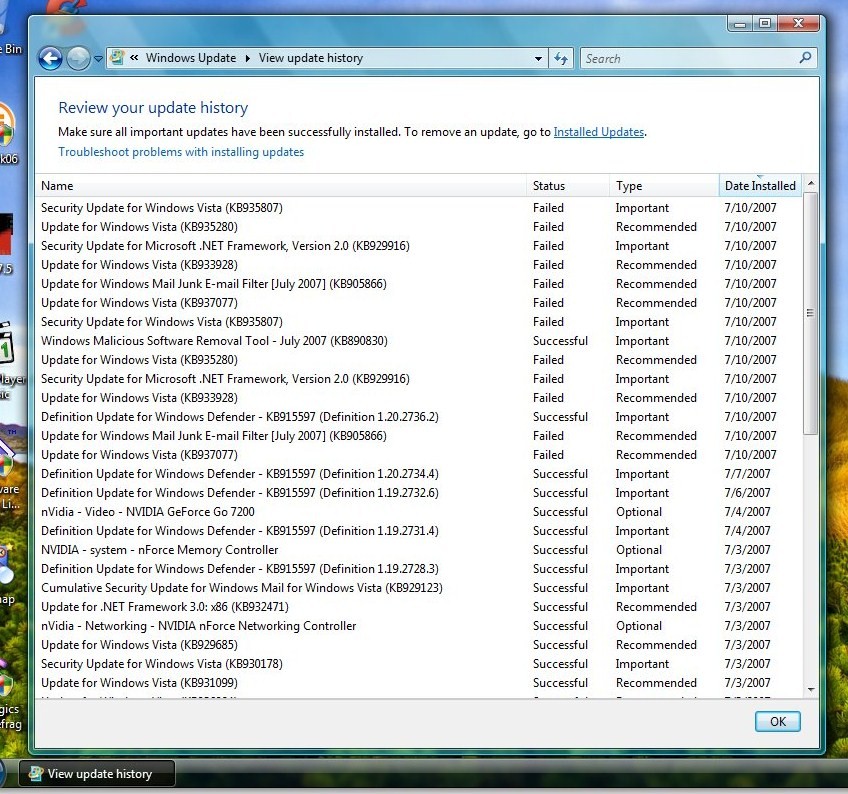Click the scrollbar up arrow
This screenshot has width=848, height=794.
811,184
